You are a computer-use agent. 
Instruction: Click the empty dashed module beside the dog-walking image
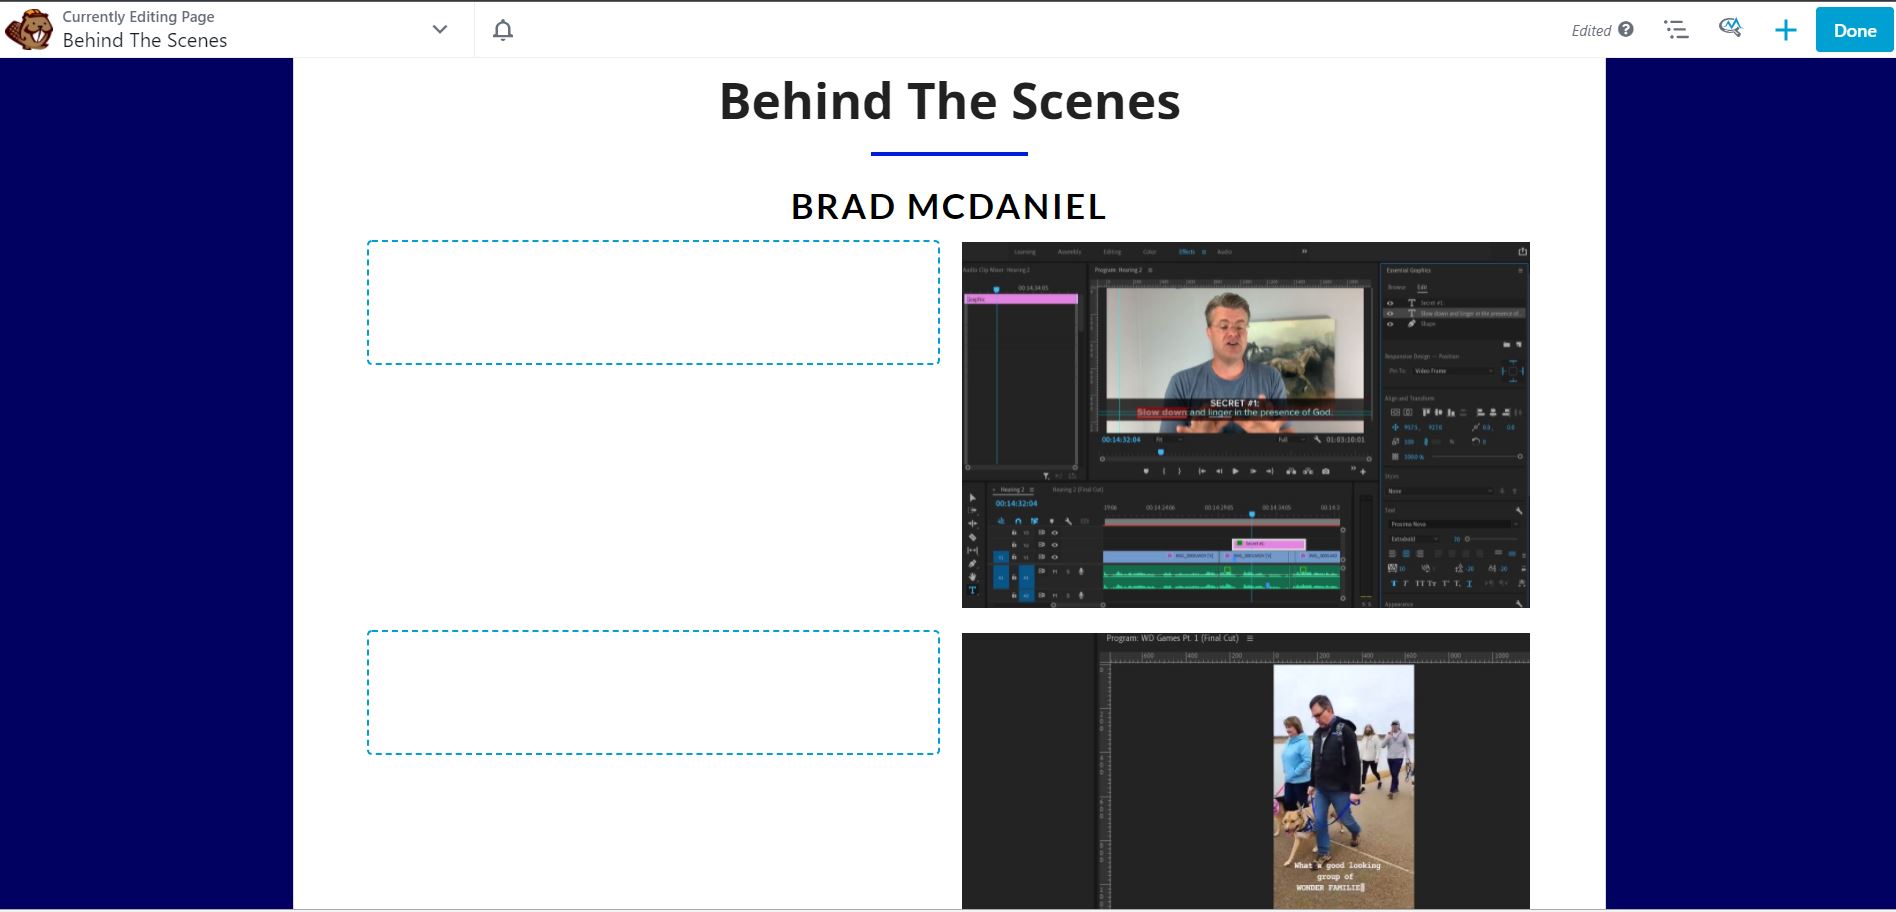653,692
